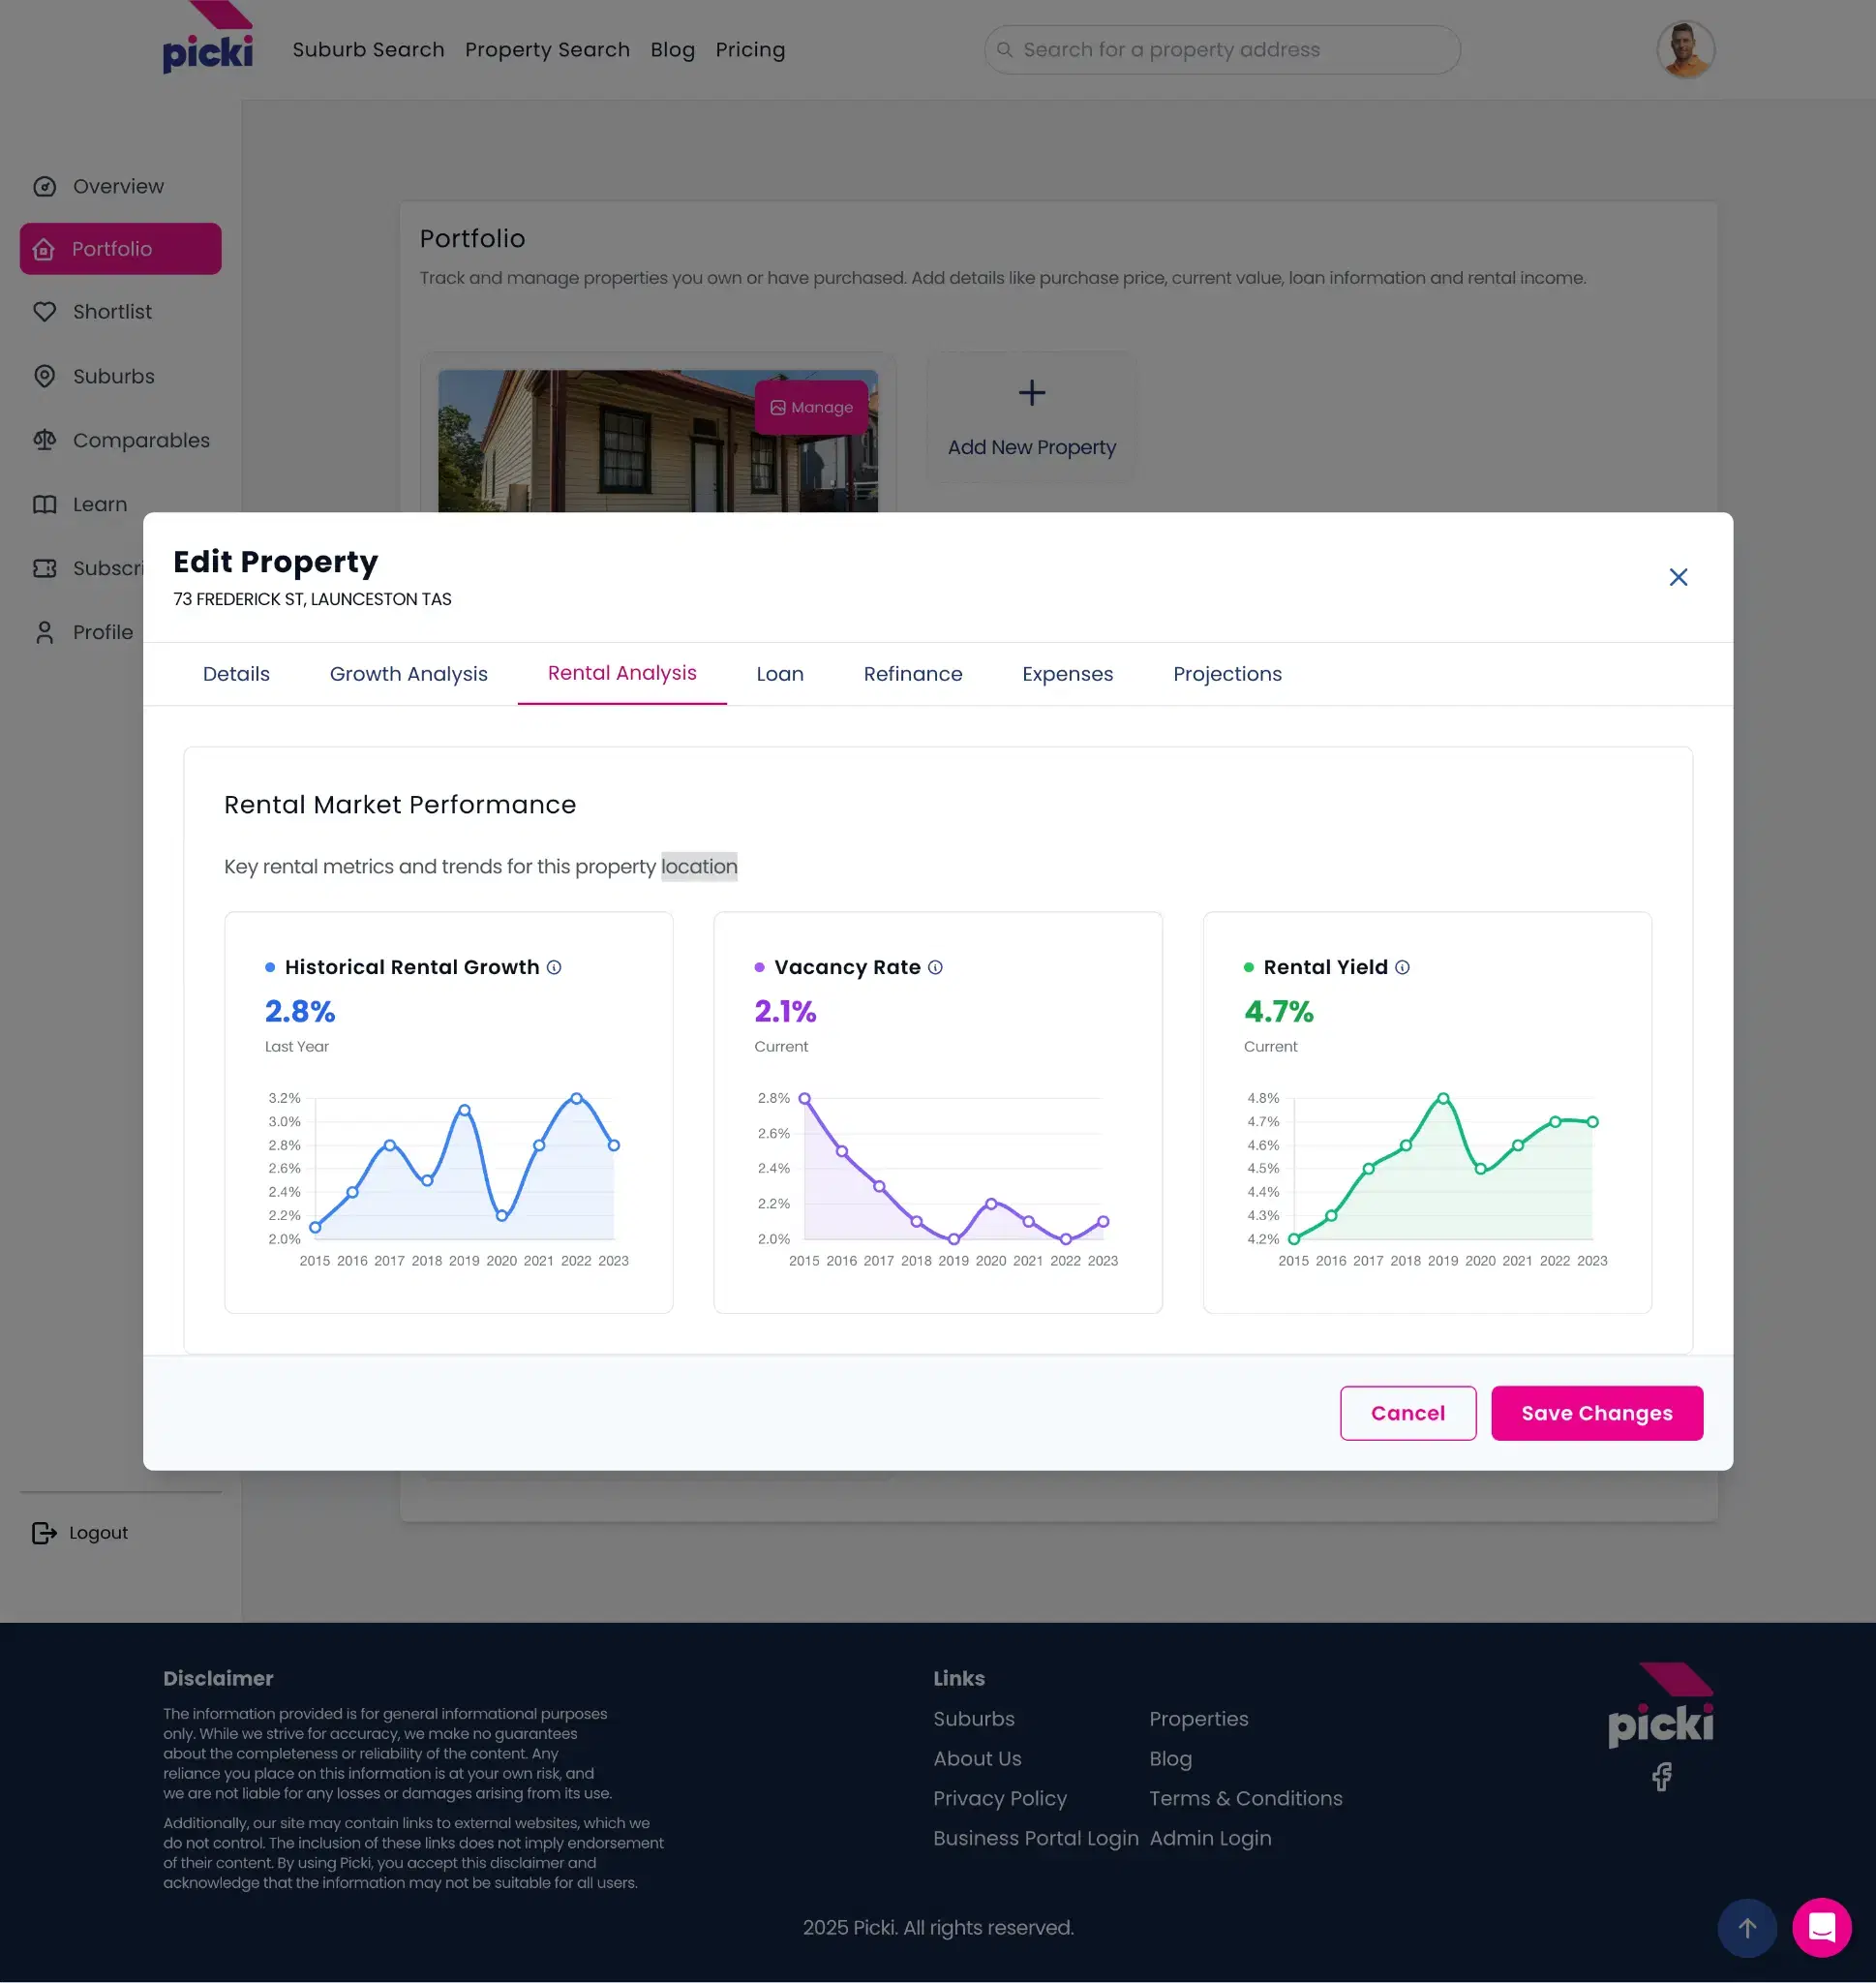The width and height of the screenshot is (1876, 1983).
Task: Click the property address search field
Action: pyautogui.click(x=1222, y=49)
